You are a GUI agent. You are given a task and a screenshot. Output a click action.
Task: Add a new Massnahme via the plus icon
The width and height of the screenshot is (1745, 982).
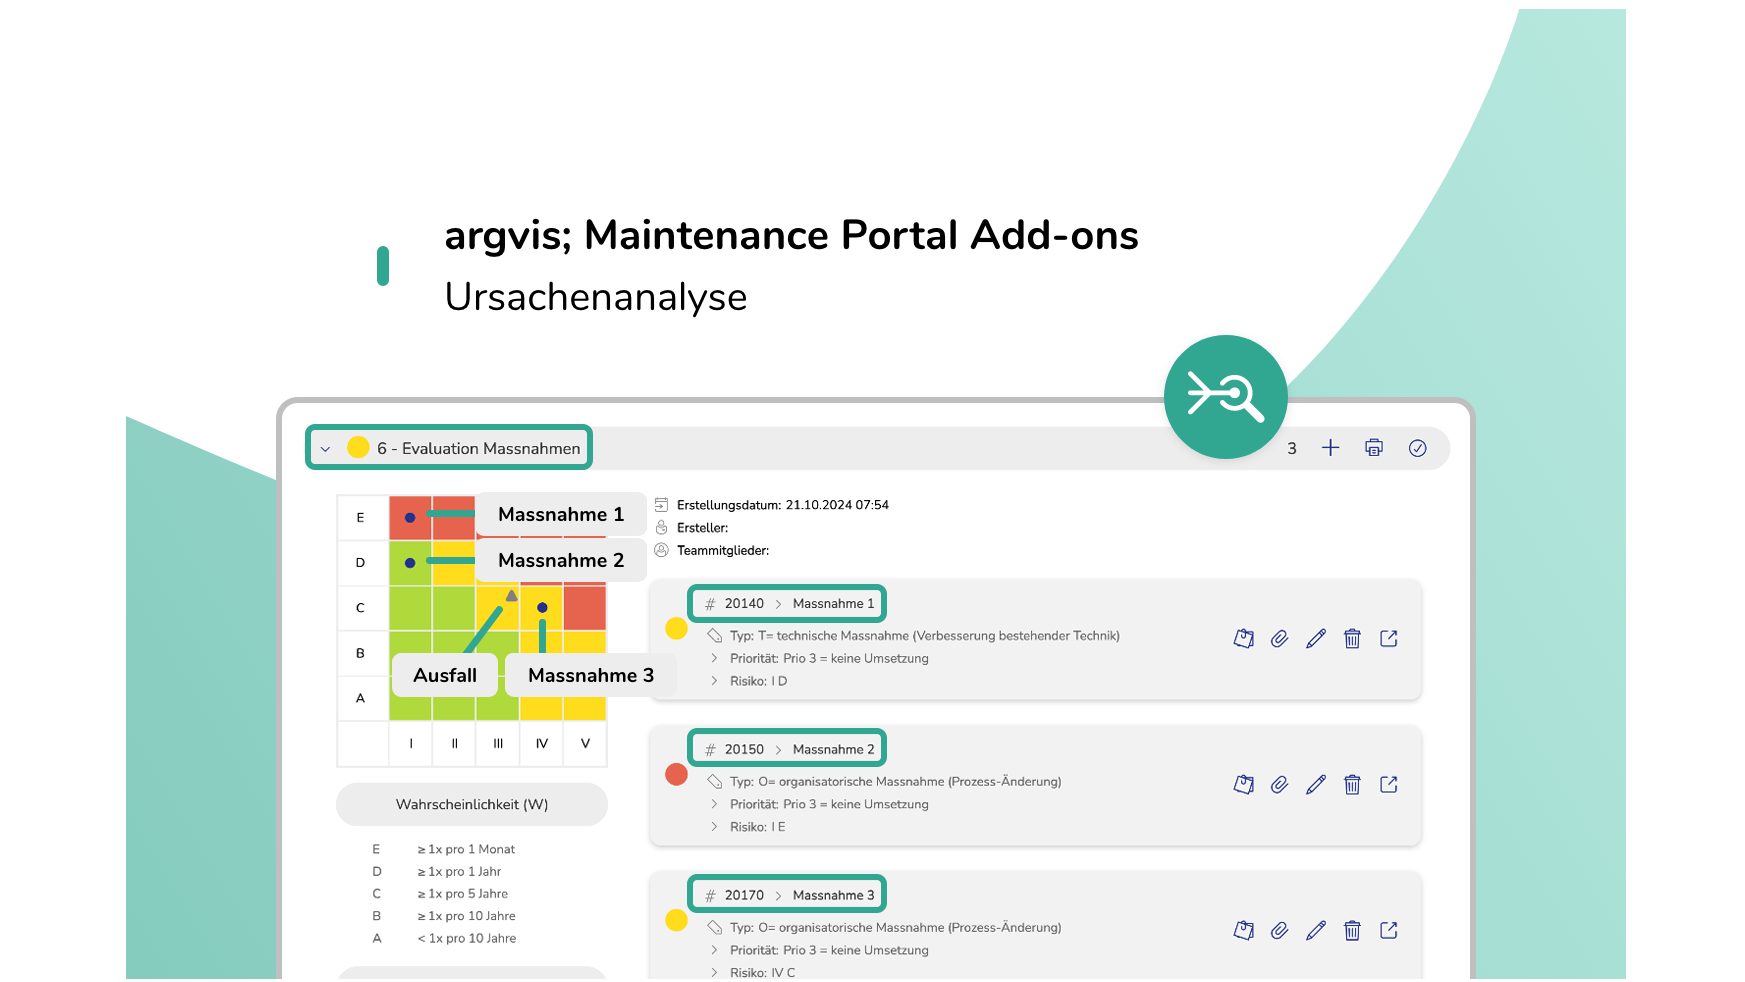coord(1331,448)
